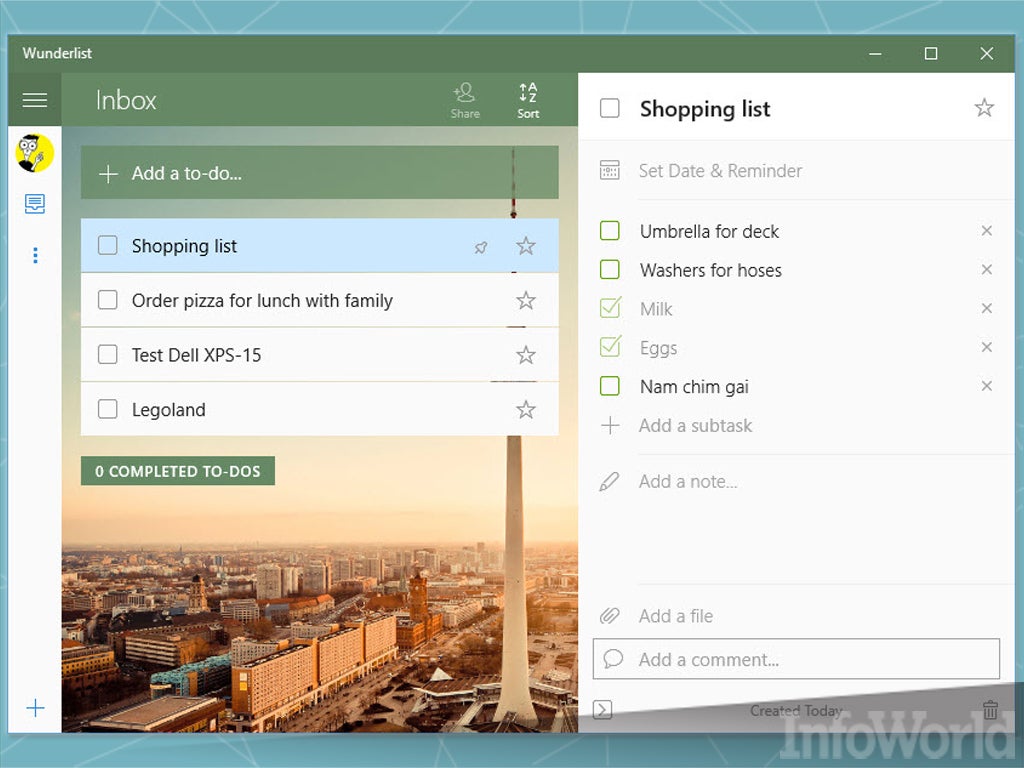Click the plus icon beside Add a subtask
This screenshot has width=1024, height=768.
[x=610, y=426]
